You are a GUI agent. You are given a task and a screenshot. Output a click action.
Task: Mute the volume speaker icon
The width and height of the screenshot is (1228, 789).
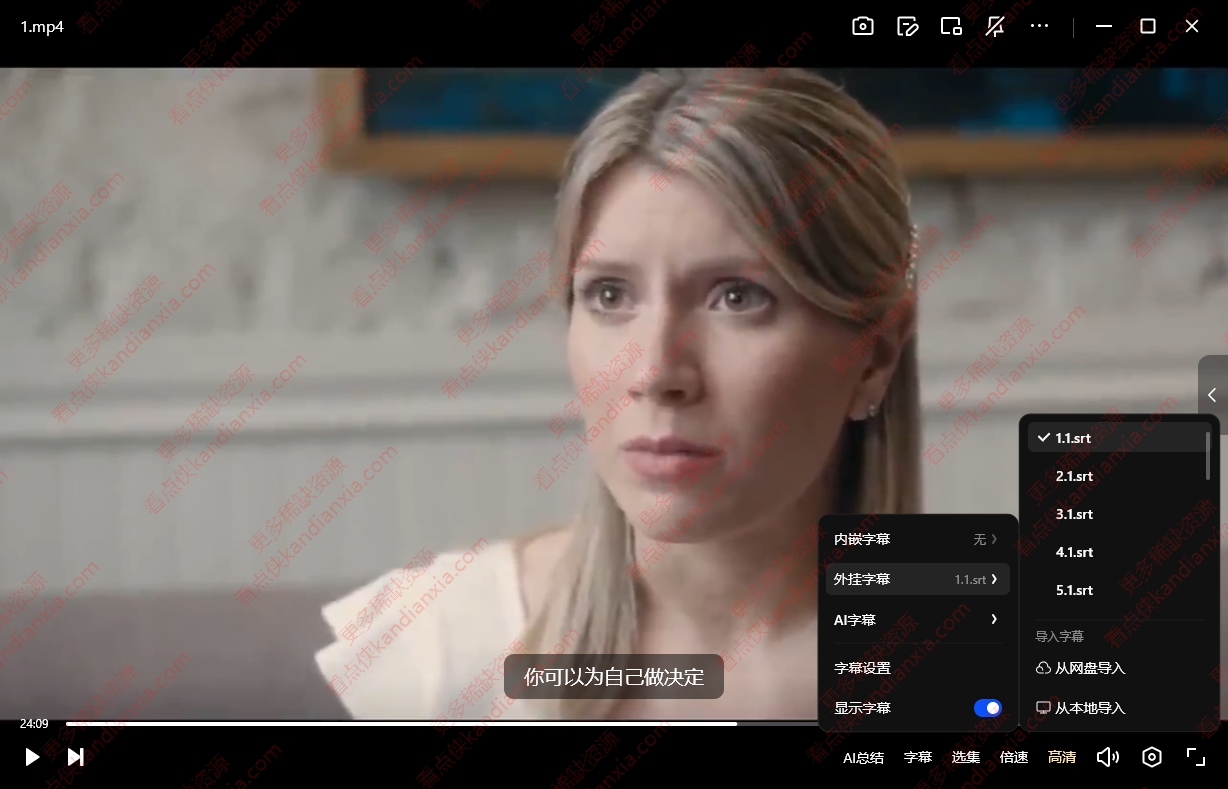coord(1107,757)
